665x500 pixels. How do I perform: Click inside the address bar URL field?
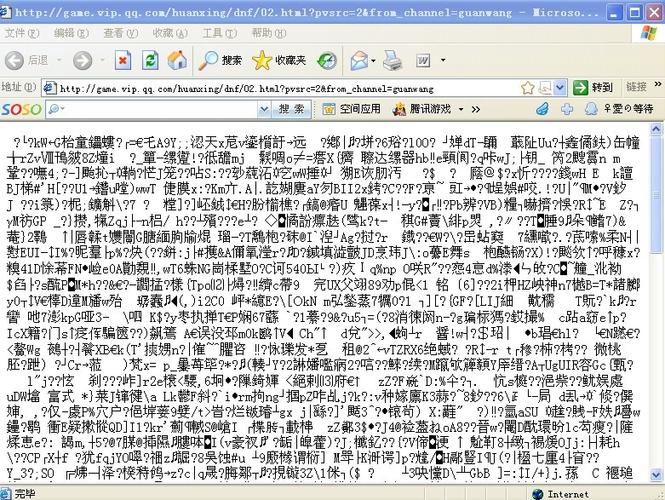point(300,87)
